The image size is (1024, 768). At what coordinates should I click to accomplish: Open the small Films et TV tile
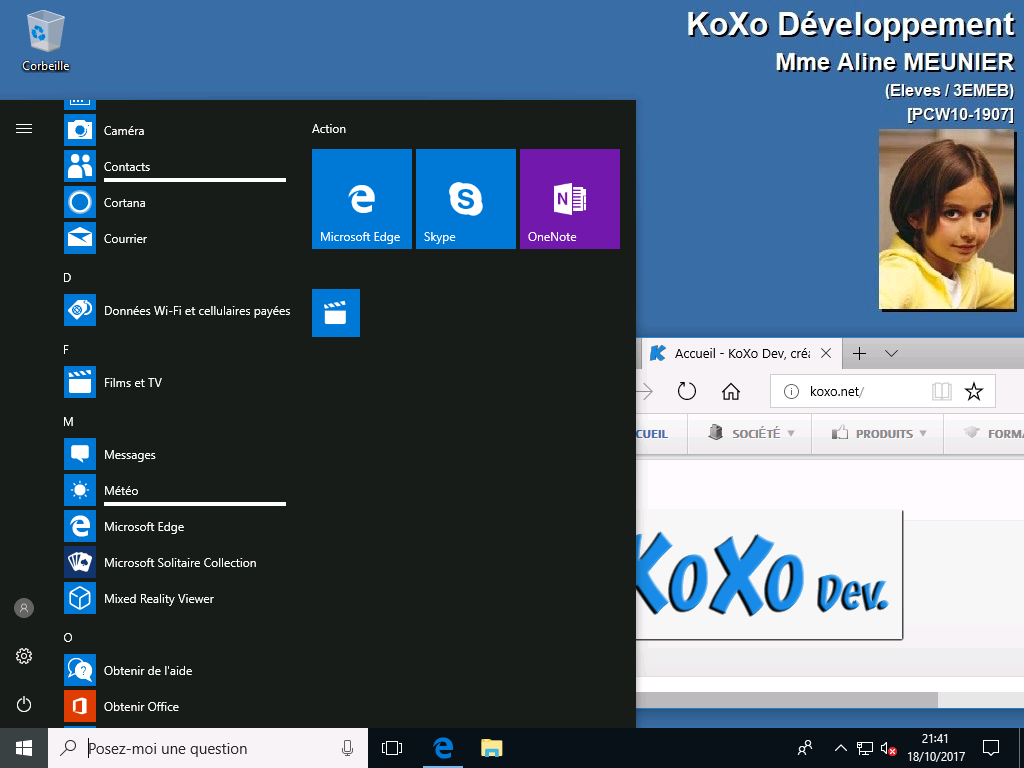[x=336, y=313]
